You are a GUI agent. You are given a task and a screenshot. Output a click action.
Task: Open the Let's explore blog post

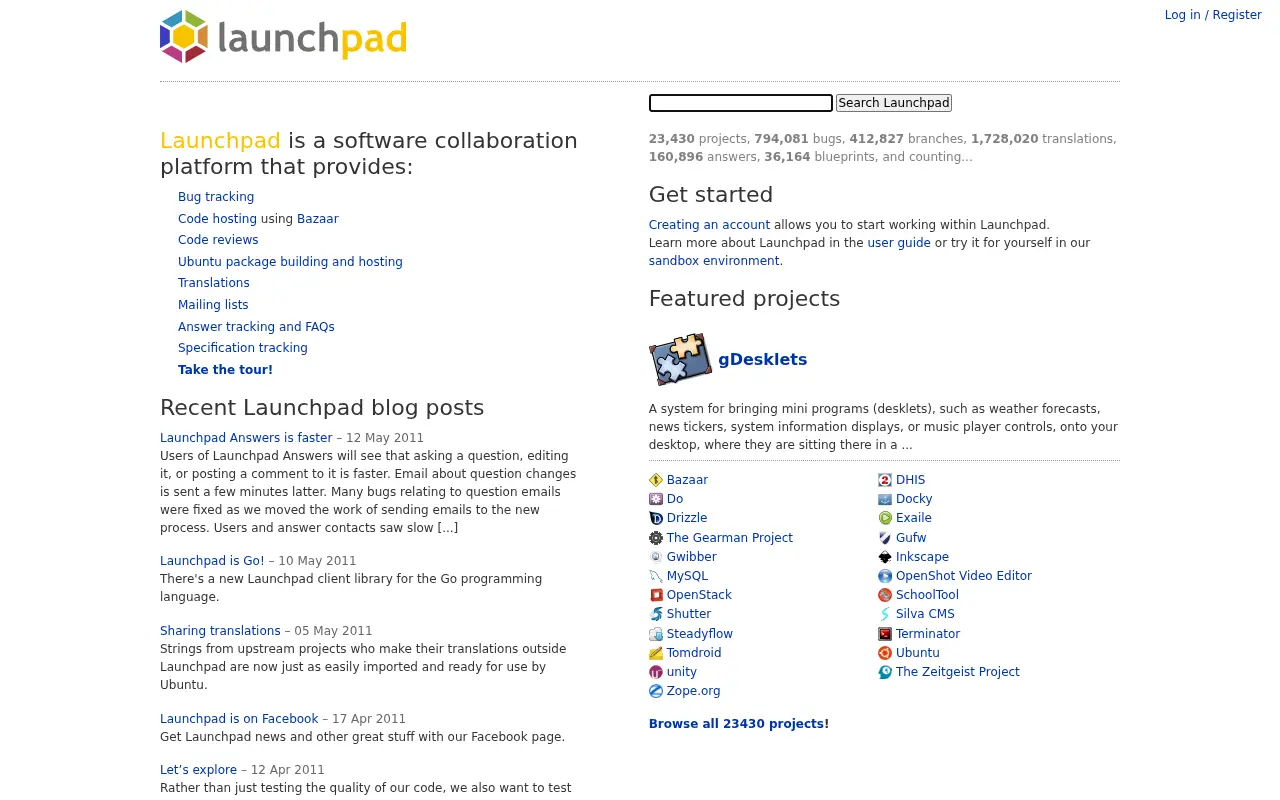(x=198, y=770)
